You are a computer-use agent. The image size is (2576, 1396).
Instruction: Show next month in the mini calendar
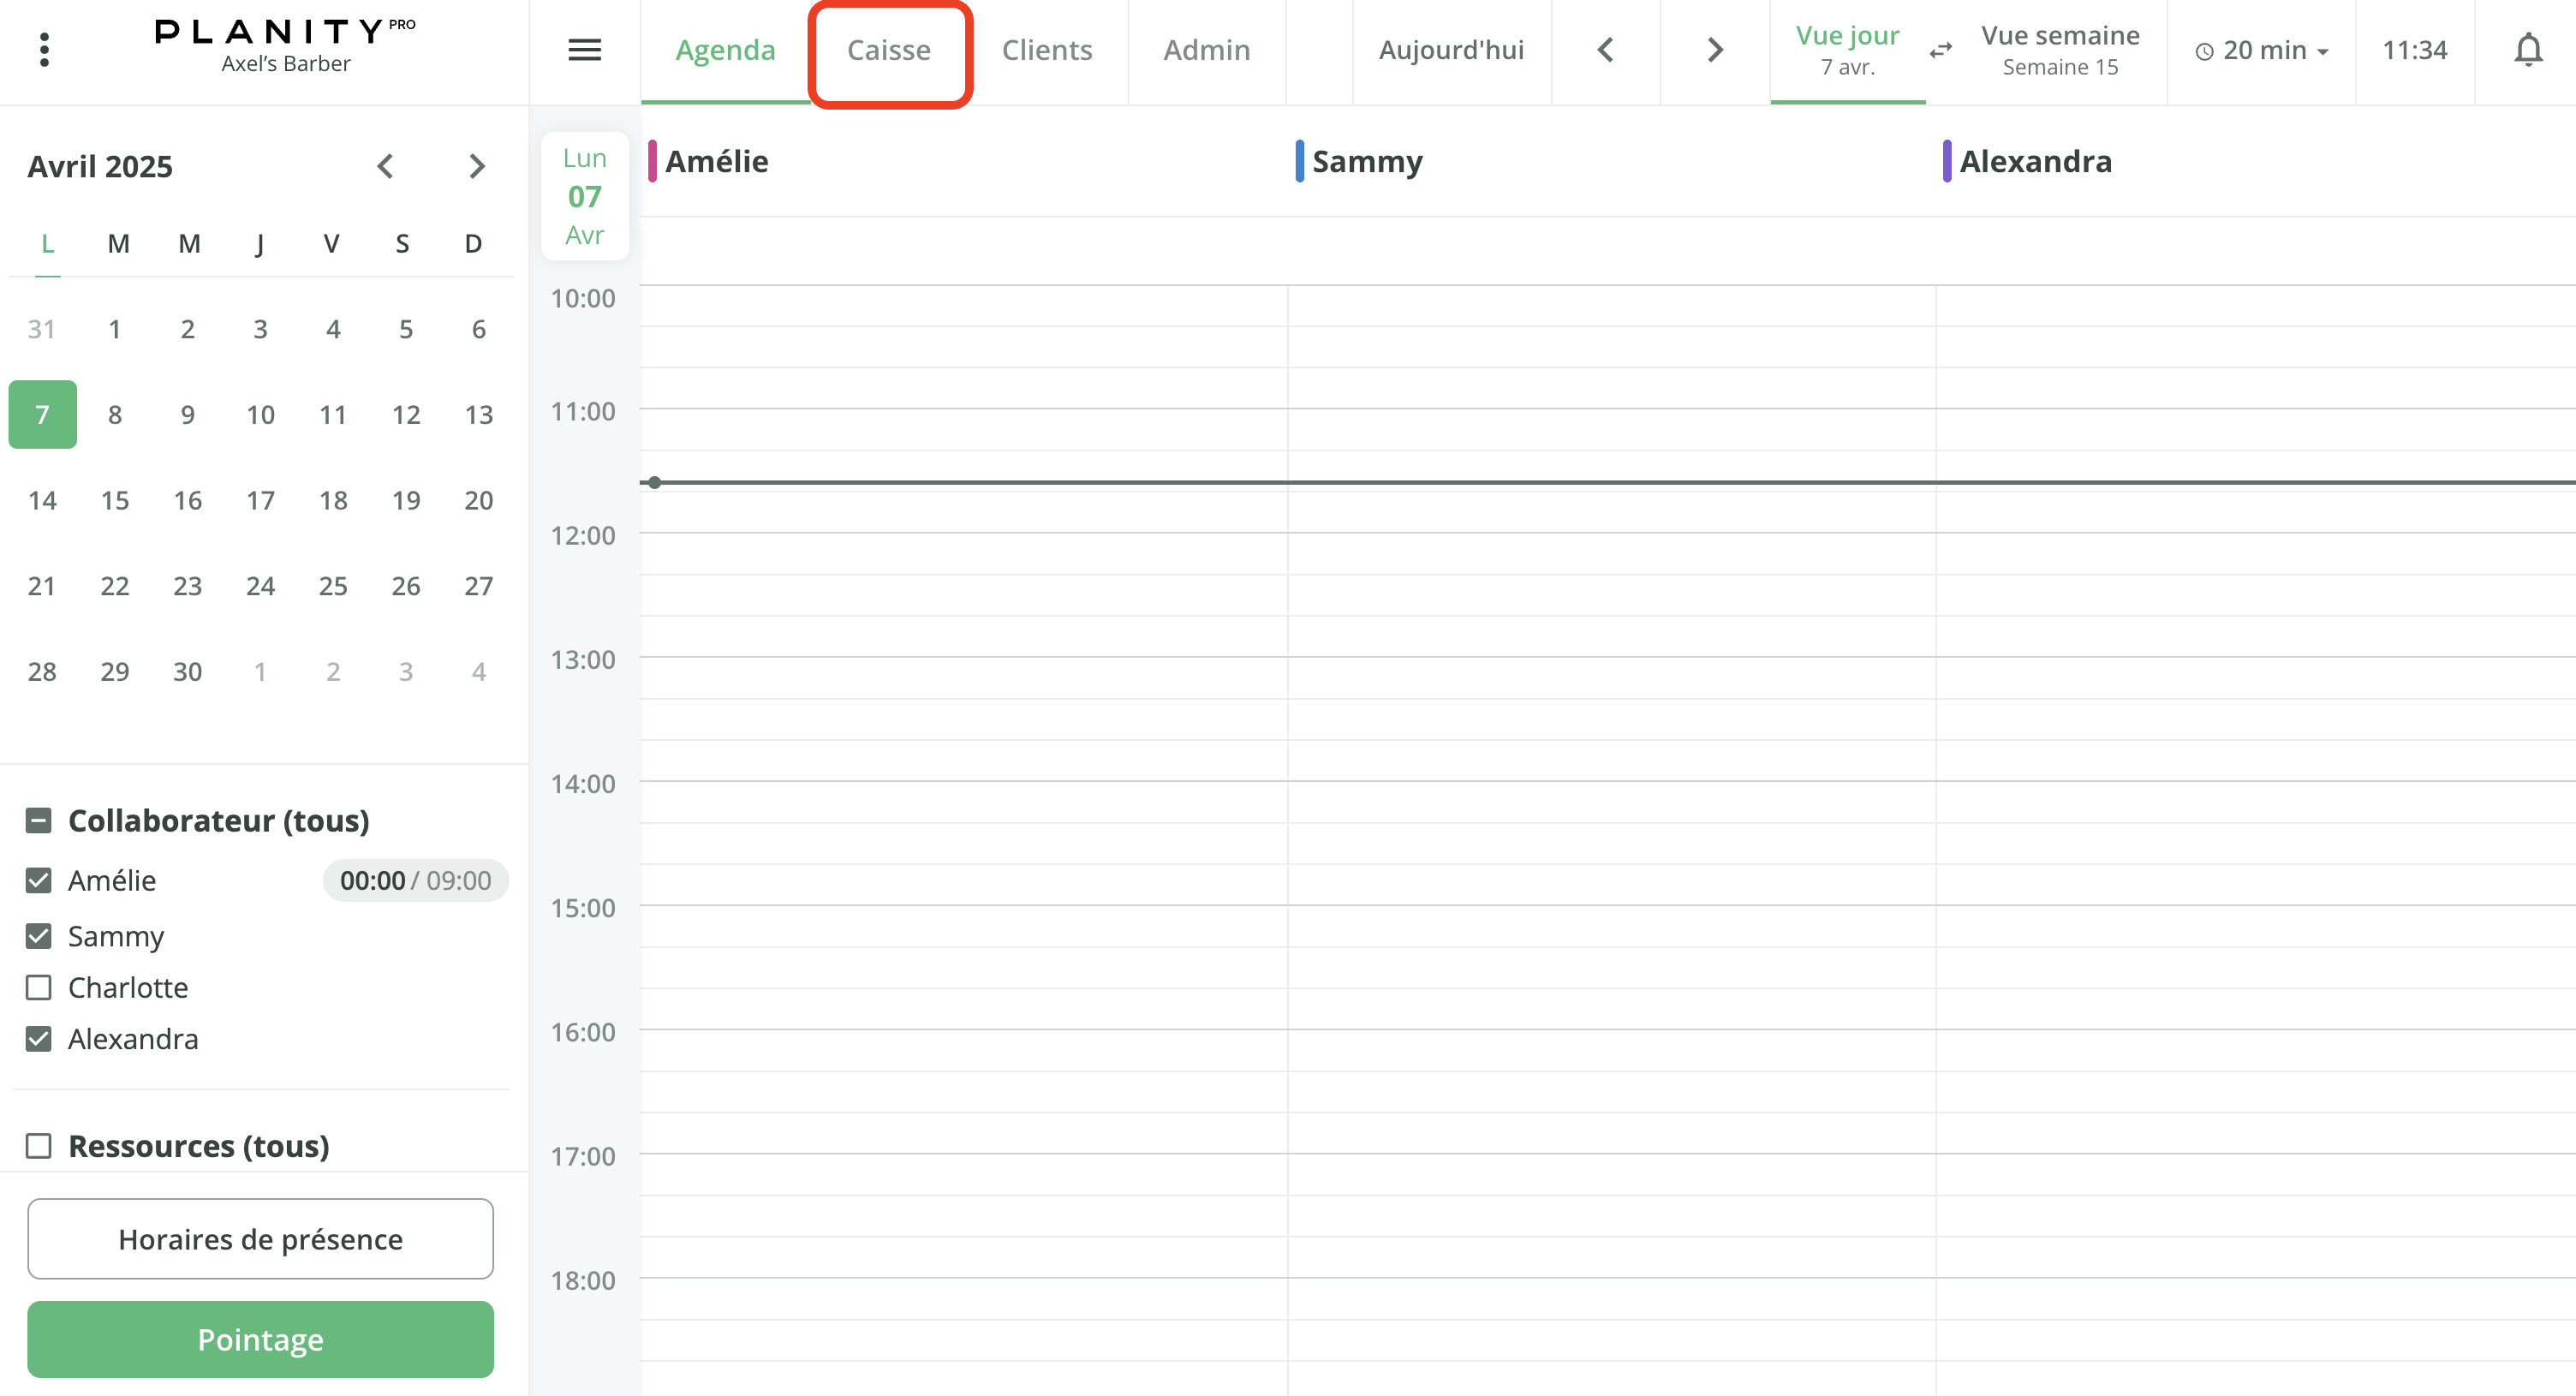click(477, 166)
